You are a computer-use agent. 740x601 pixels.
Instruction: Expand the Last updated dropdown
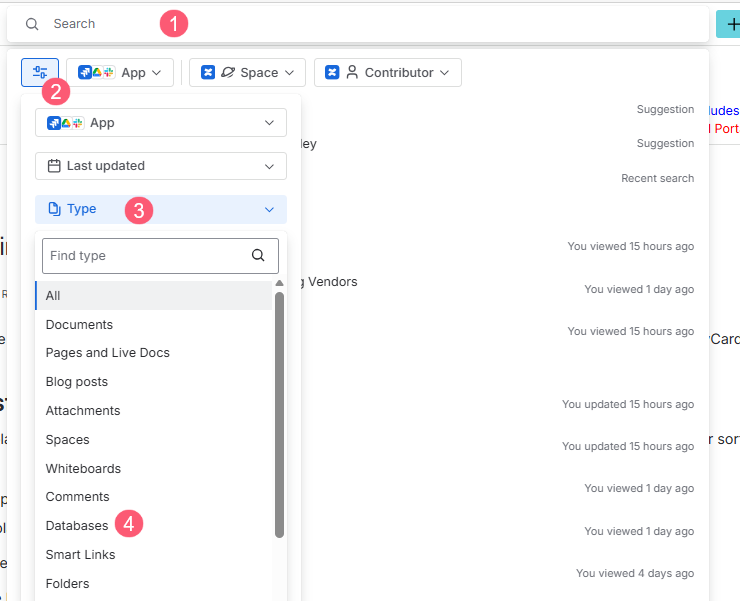point(161,166)
